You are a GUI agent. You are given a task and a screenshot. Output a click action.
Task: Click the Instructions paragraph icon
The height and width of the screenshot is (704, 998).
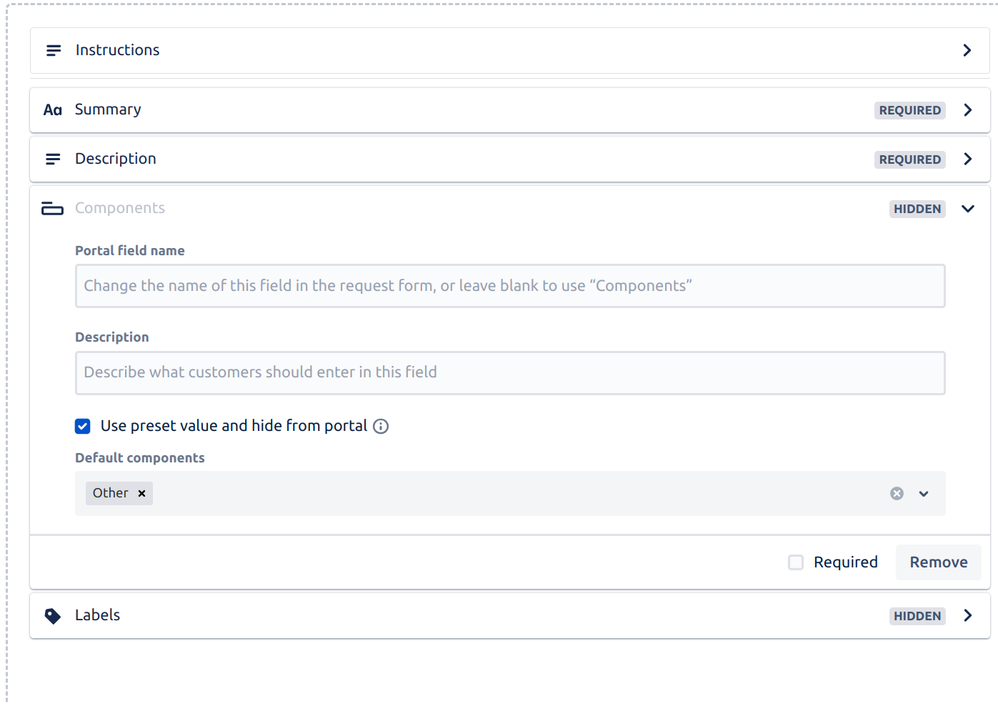52,50
